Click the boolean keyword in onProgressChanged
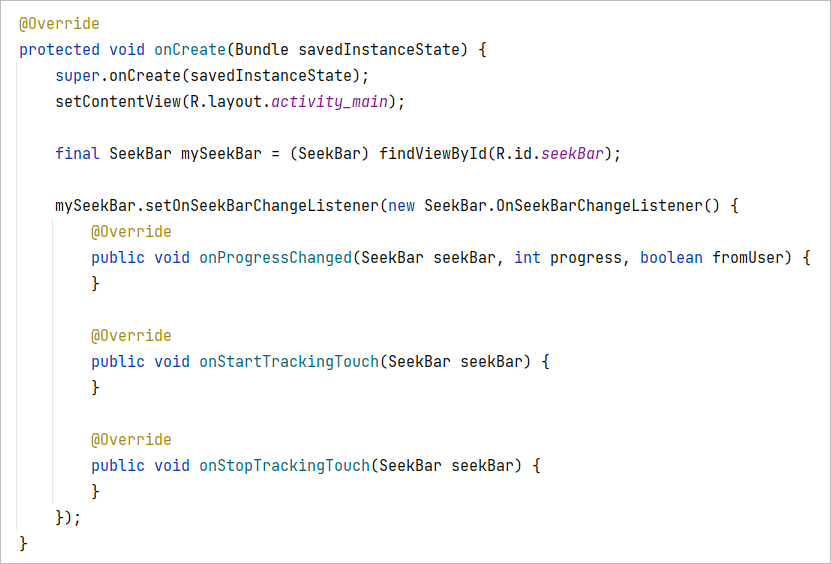The image size is (831, 564). pyautogui.click(x=671, y=258)
